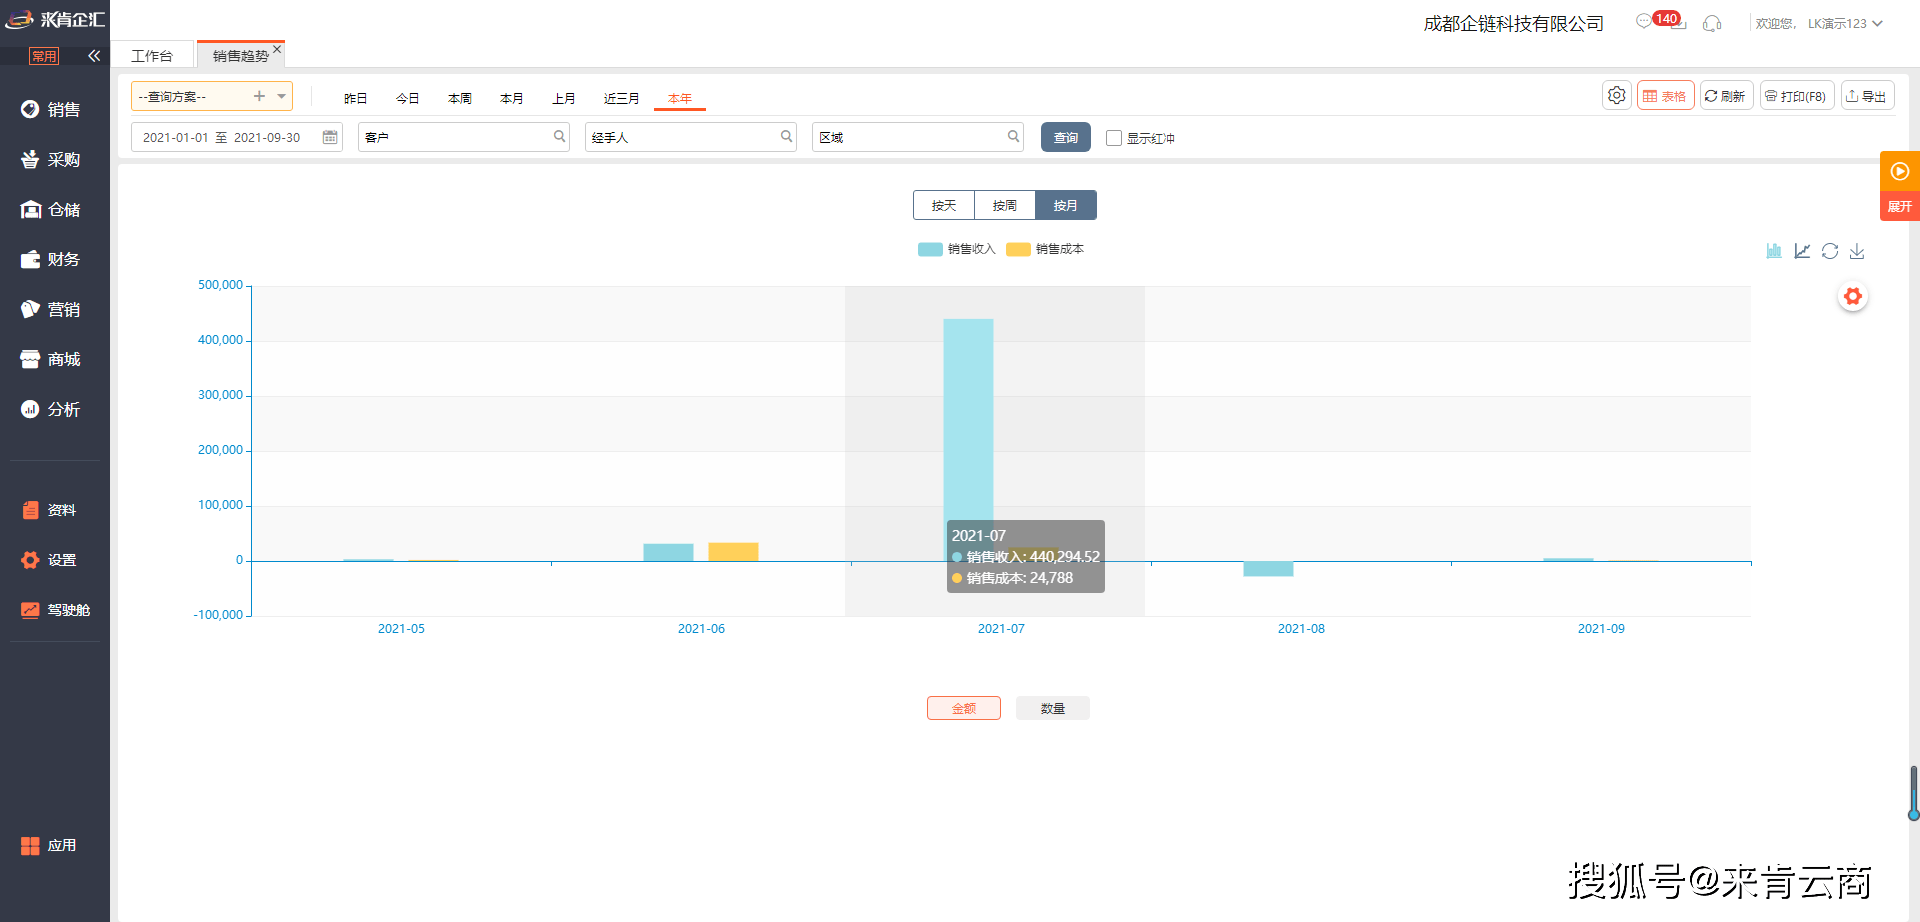Download the chart as image icon

(x=1857, y=251)
